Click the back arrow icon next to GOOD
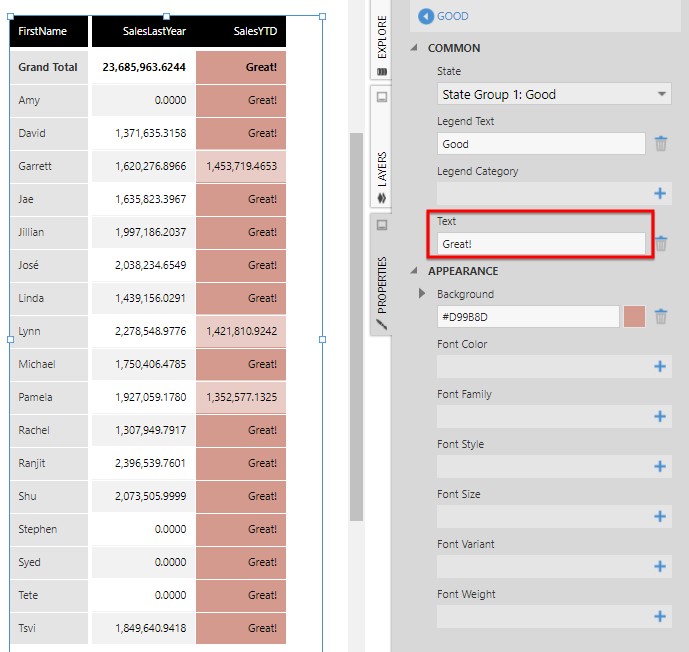This screenshot has width=689, height=652. click(426, 16)
